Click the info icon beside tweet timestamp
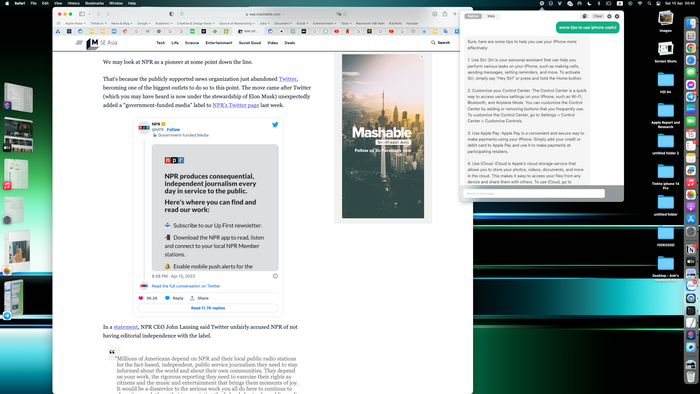This screenshot has height=394, width=700. tap(275, 276)
